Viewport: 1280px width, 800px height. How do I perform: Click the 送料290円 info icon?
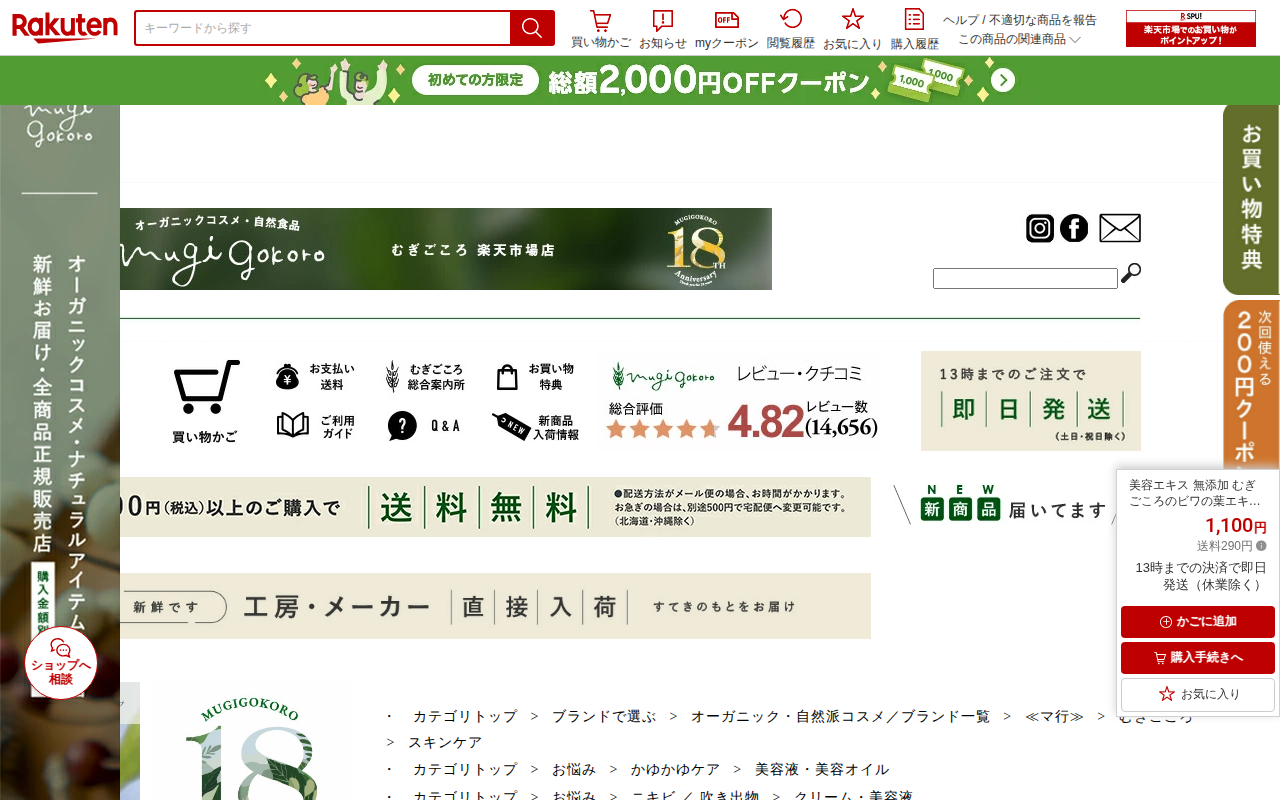click(x=1261, y=546)
